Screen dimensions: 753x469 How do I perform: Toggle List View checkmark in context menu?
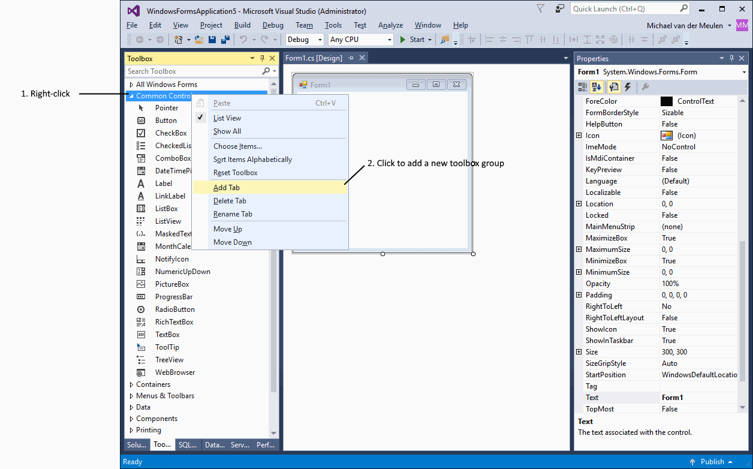201,117
